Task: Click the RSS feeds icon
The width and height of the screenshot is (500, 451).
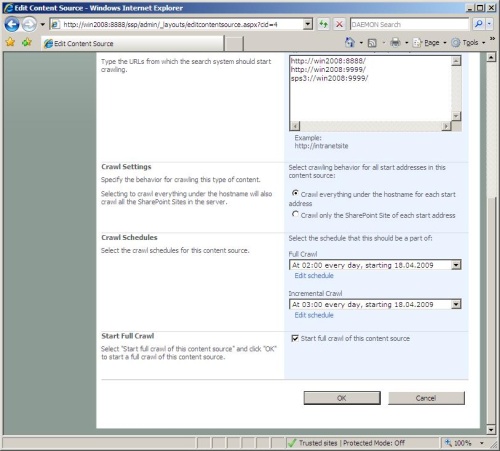Action: click(x=372, y=43)
